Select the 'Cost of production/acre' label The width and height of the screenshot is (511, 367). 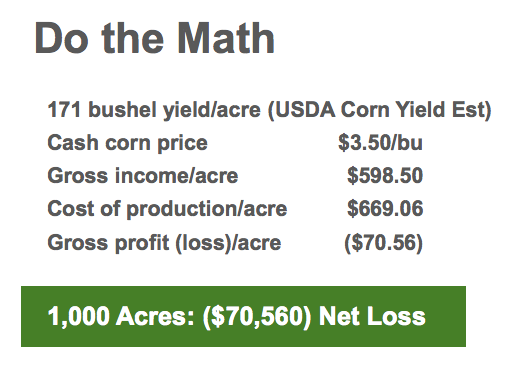click(x=167, y=209)
